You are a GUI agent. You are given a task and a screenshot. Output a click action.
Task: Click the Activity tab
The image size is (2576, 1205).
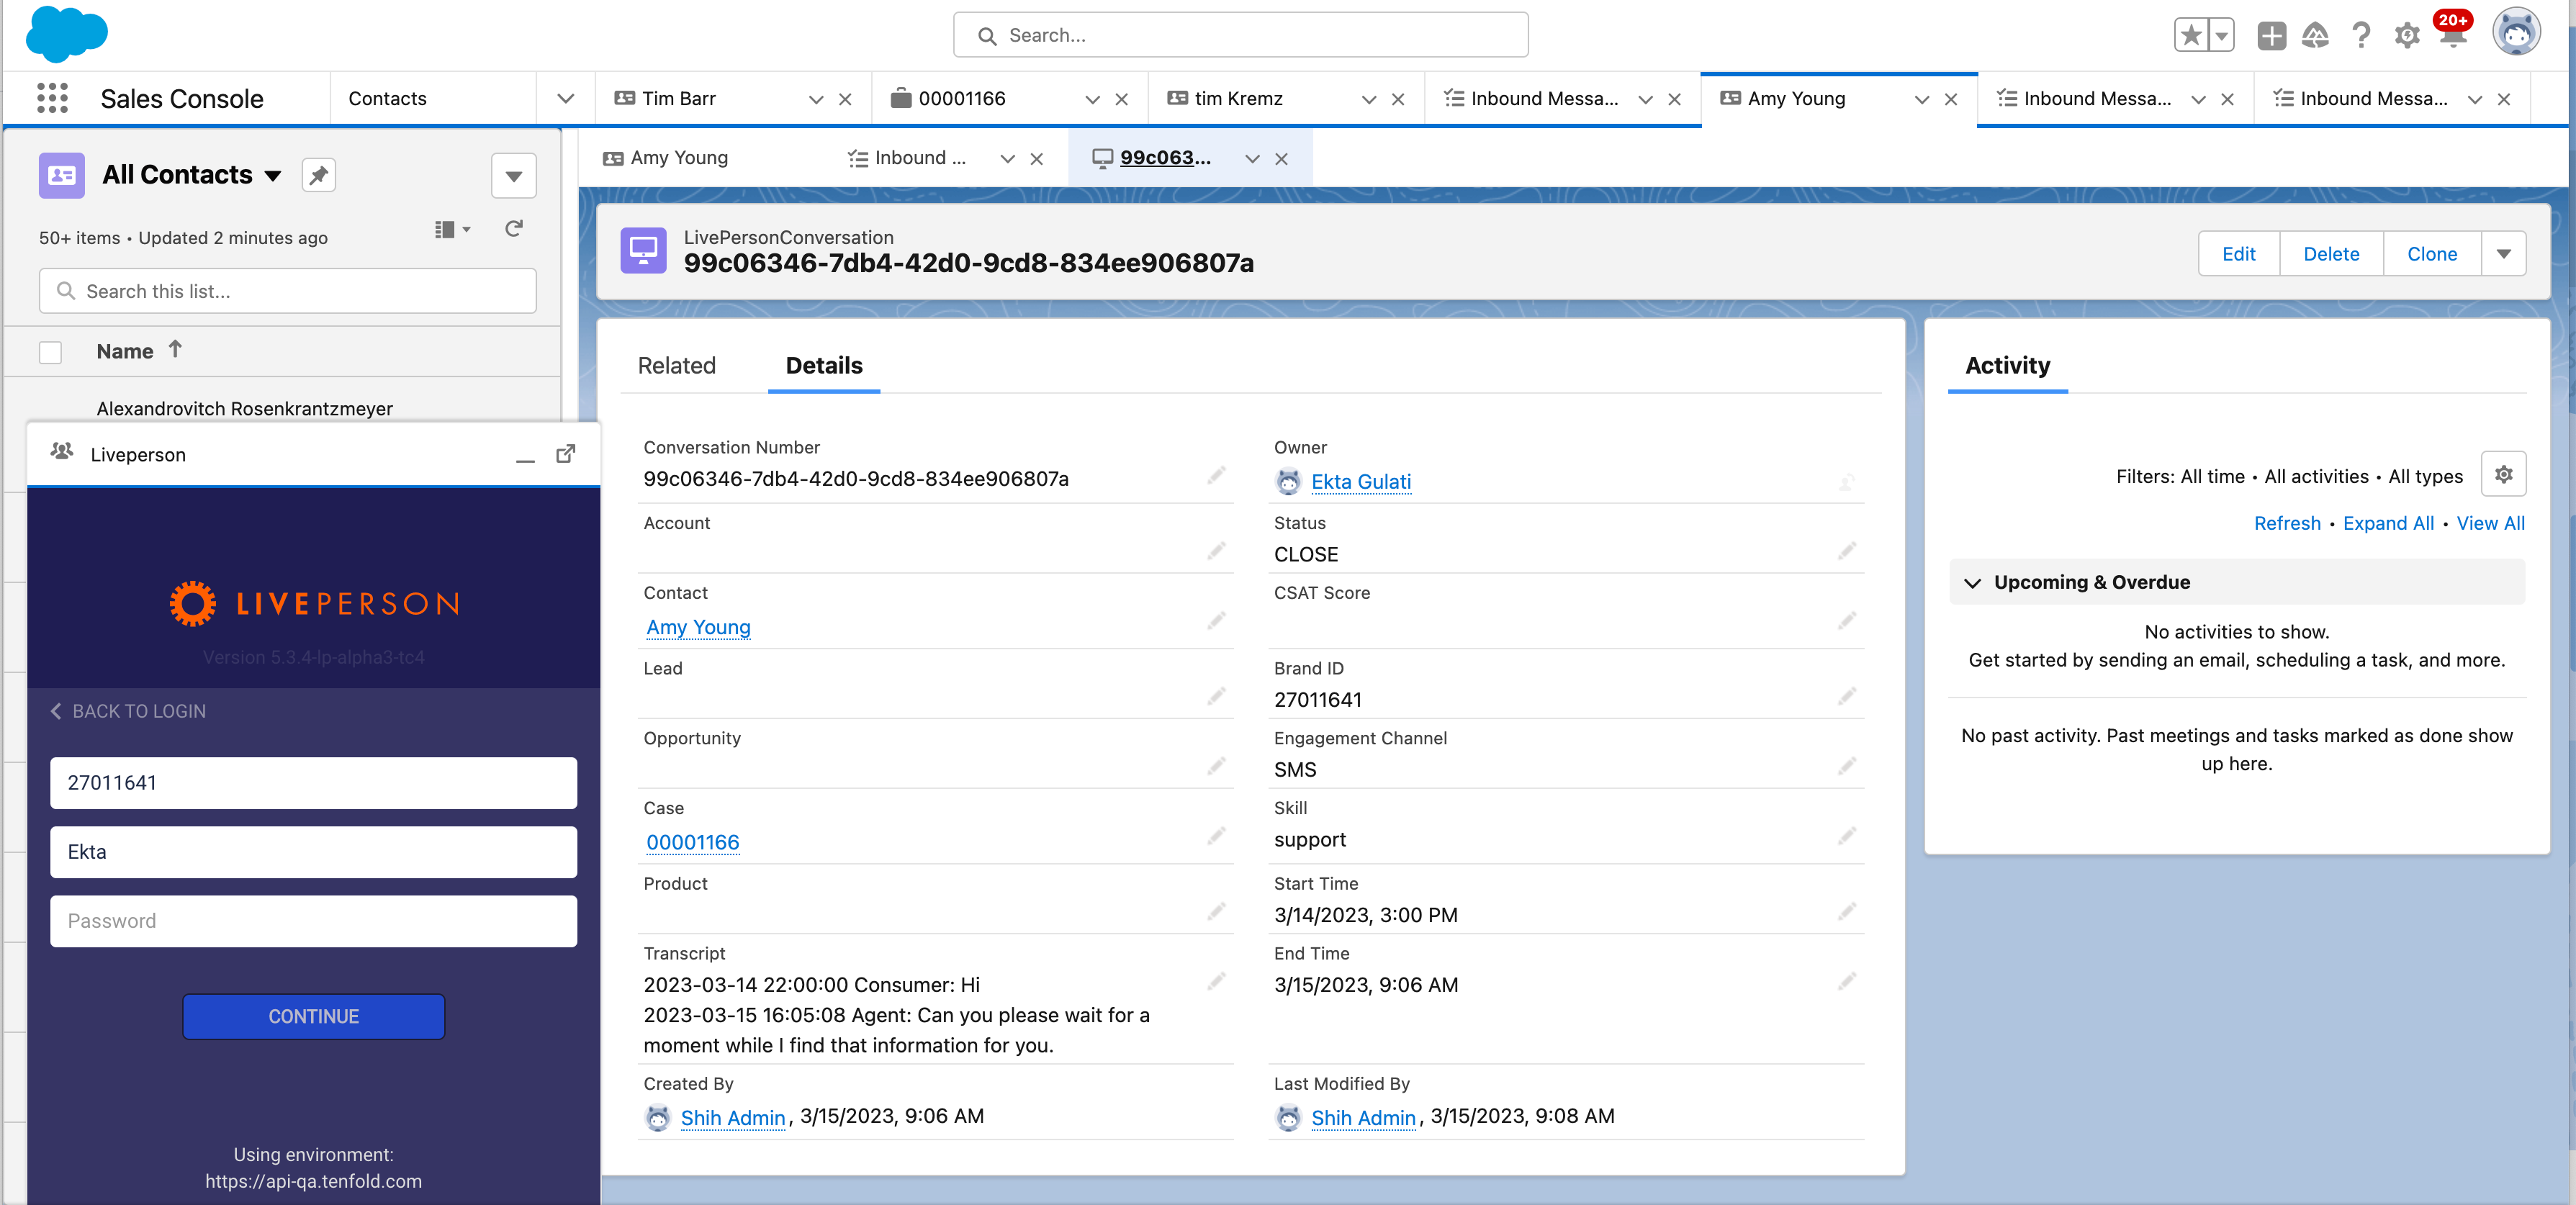(x=2007, y=366)
